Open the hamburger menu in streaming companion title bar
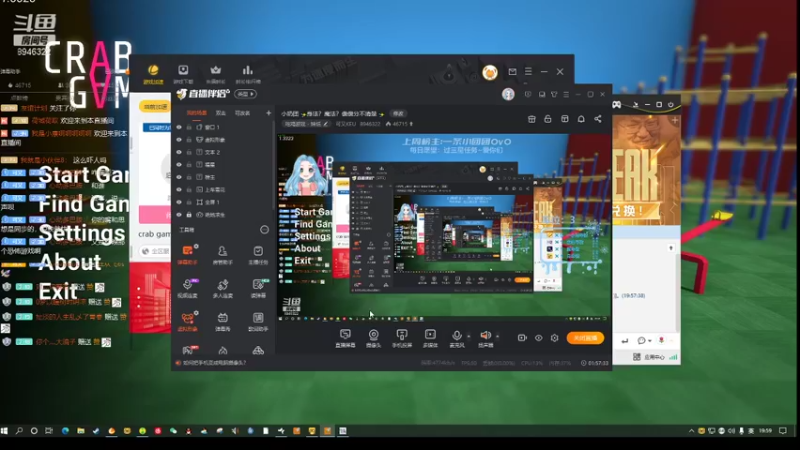800x450 pixels. (x=566, y=94)
